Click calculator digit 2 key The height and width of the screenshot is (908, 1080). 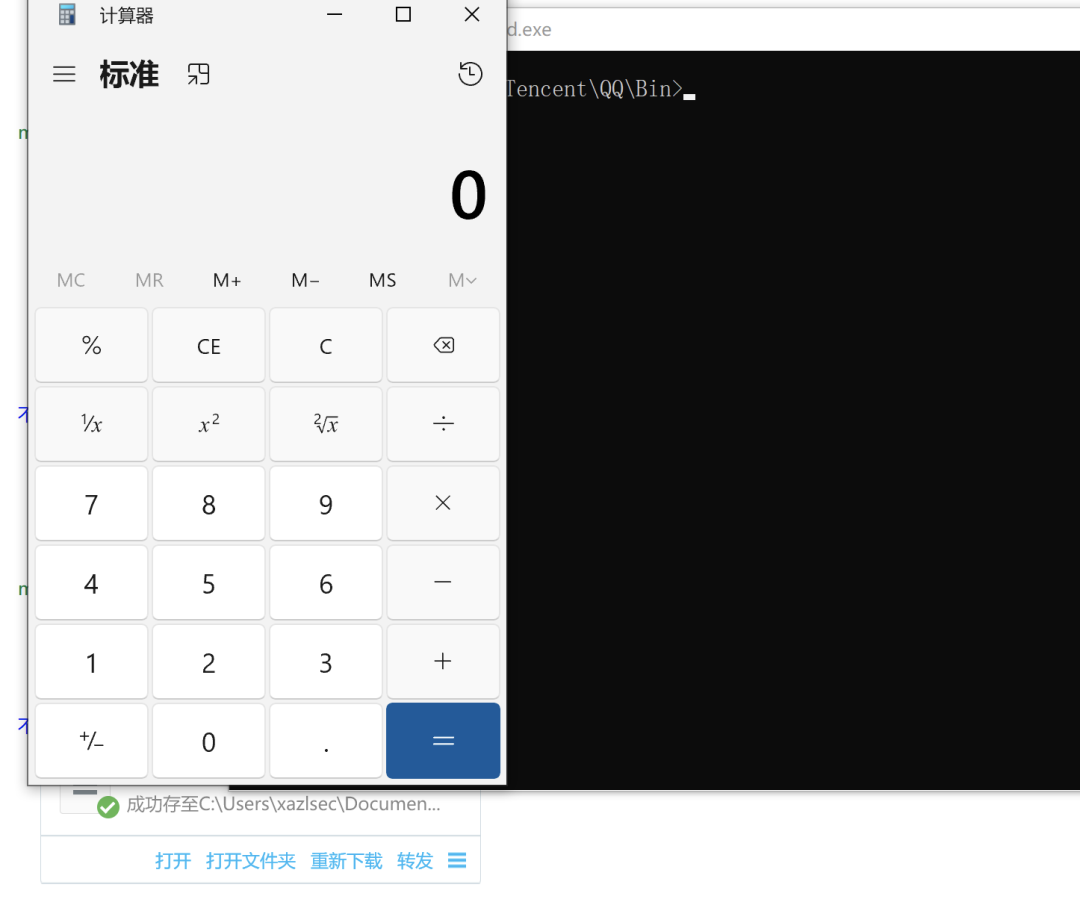coord(209,661)
